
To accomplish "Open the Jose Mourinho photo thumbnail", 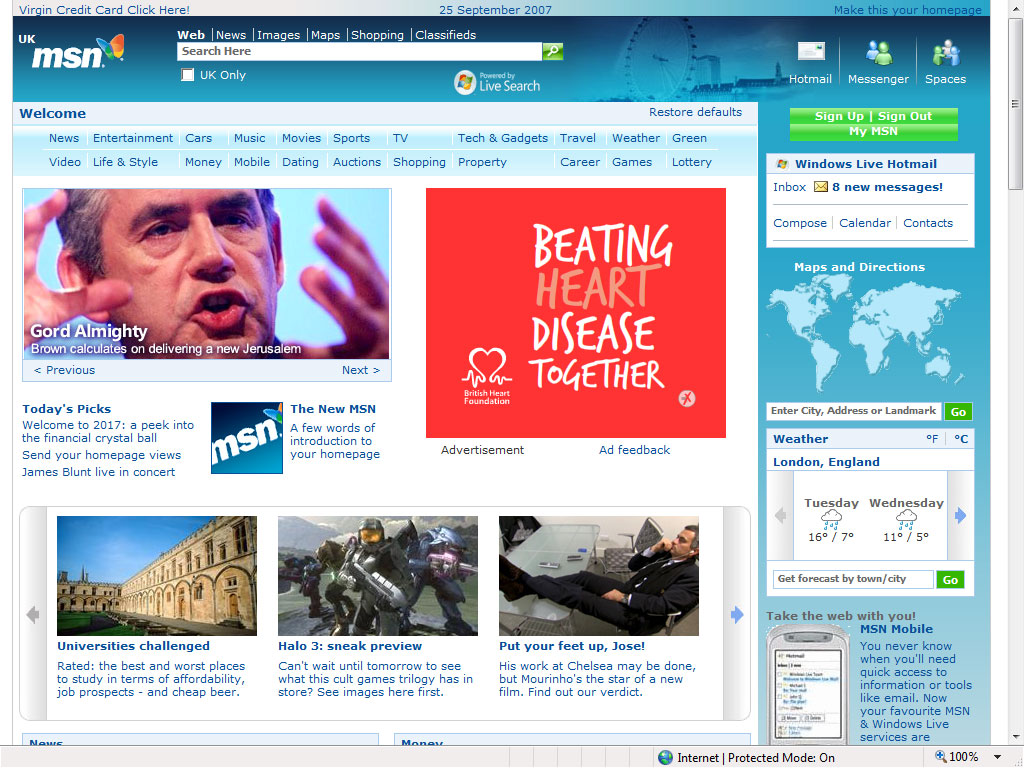I will (x=599, y=576).
